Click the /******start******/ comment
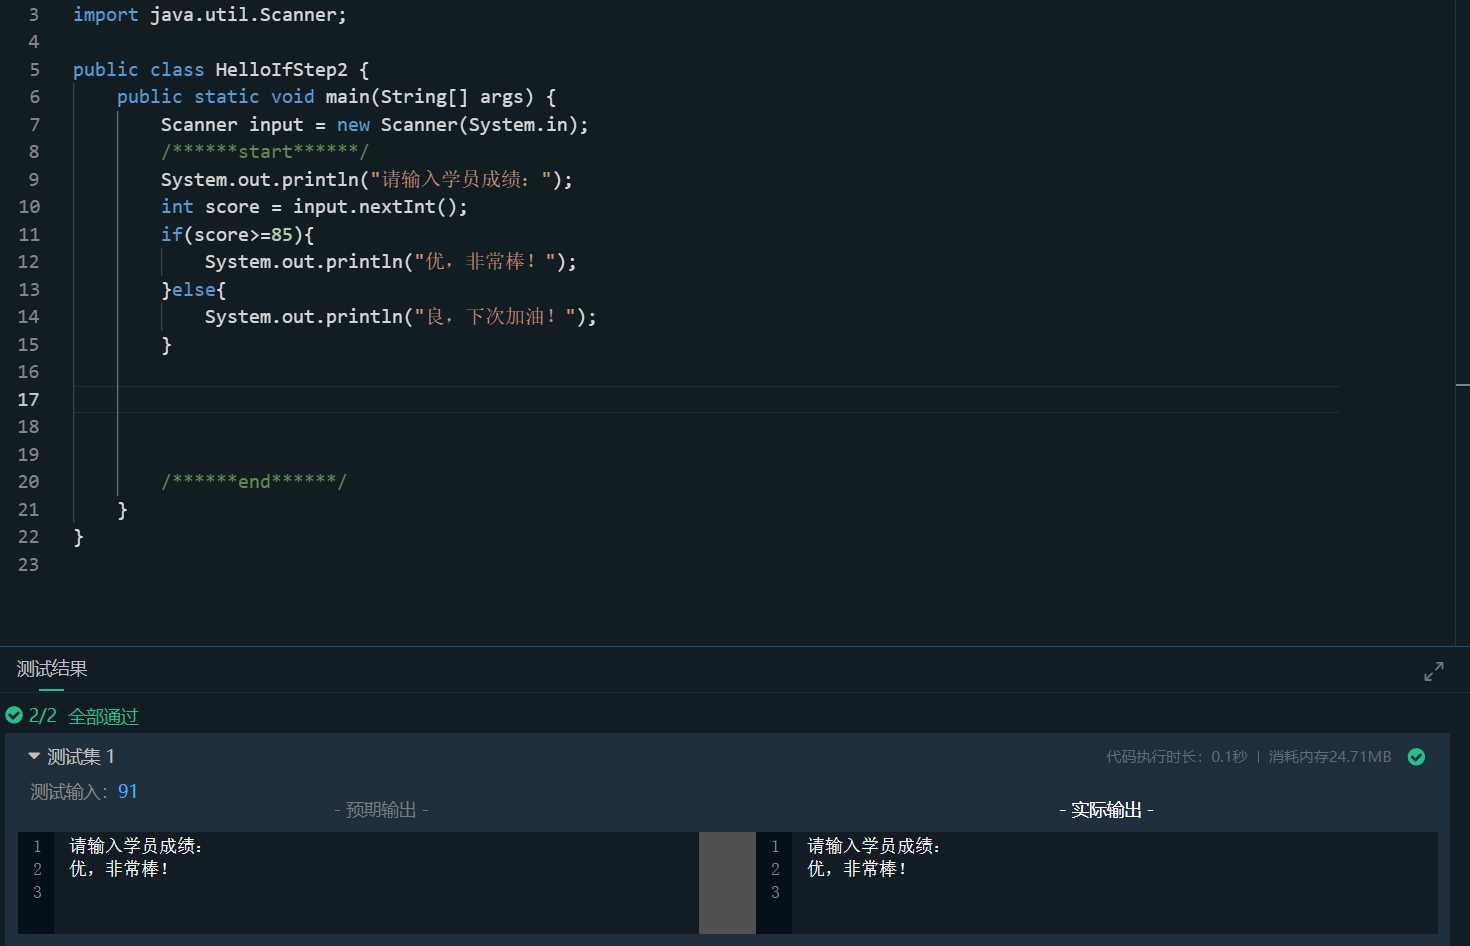Viewport: 1470px width, 946px height. tap(265, 152)
